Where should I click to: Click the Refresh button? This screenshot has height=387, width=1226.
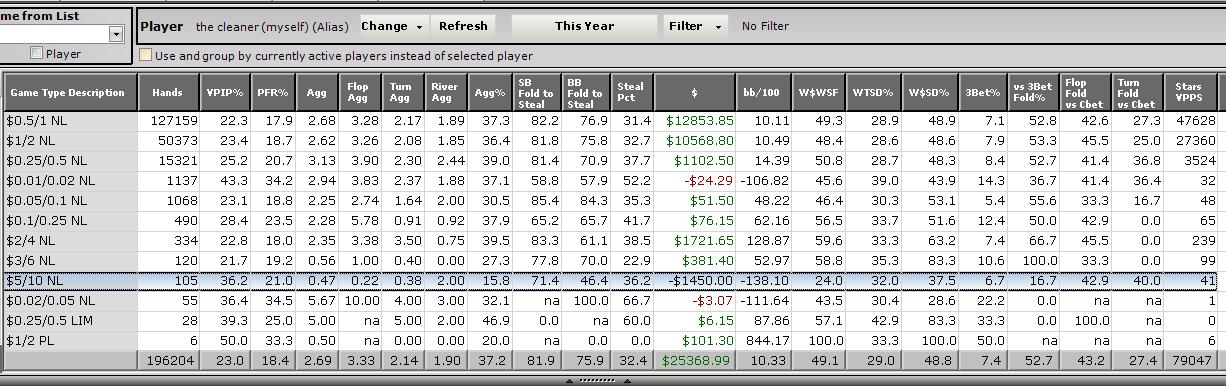coord(463,26)
